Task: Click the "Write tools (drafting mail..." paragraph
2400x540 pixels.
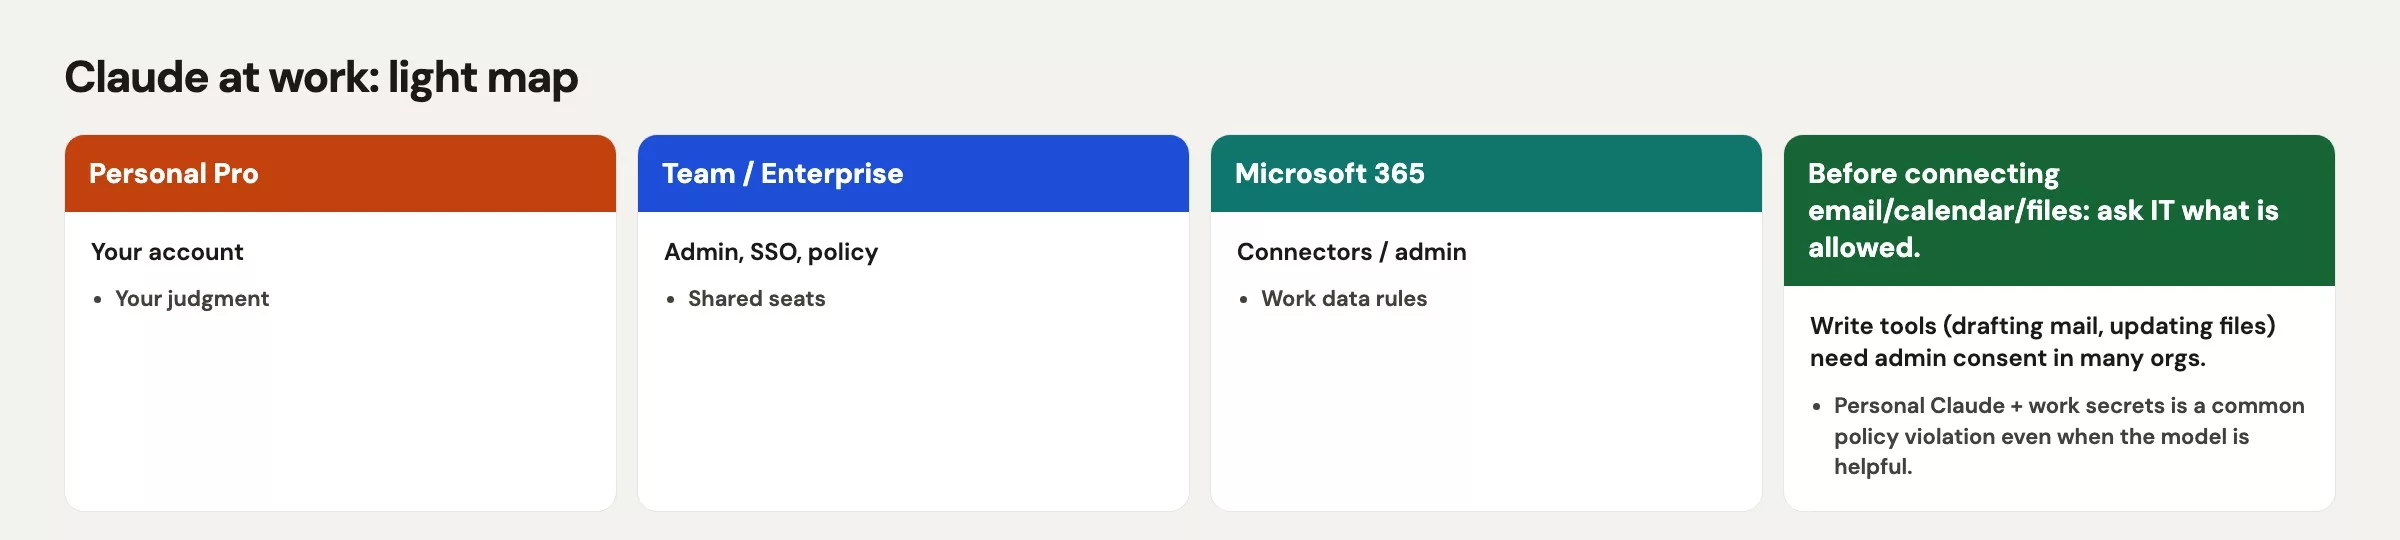Action: click(x=2043, y=342)
